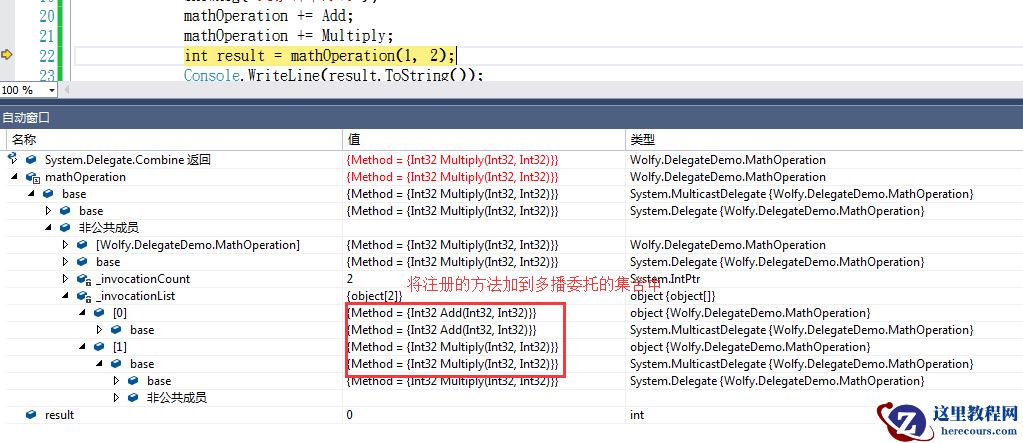The image size is (1023, 443).
Task: Click line number 22 in the gutter
Action: tap(46, 56)
